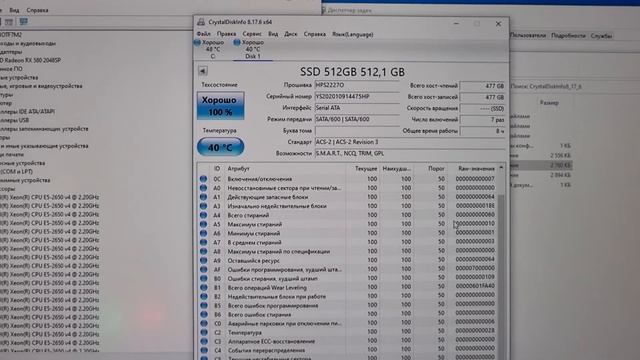Open the Подробности tab in Task Manager

[568, 36]
